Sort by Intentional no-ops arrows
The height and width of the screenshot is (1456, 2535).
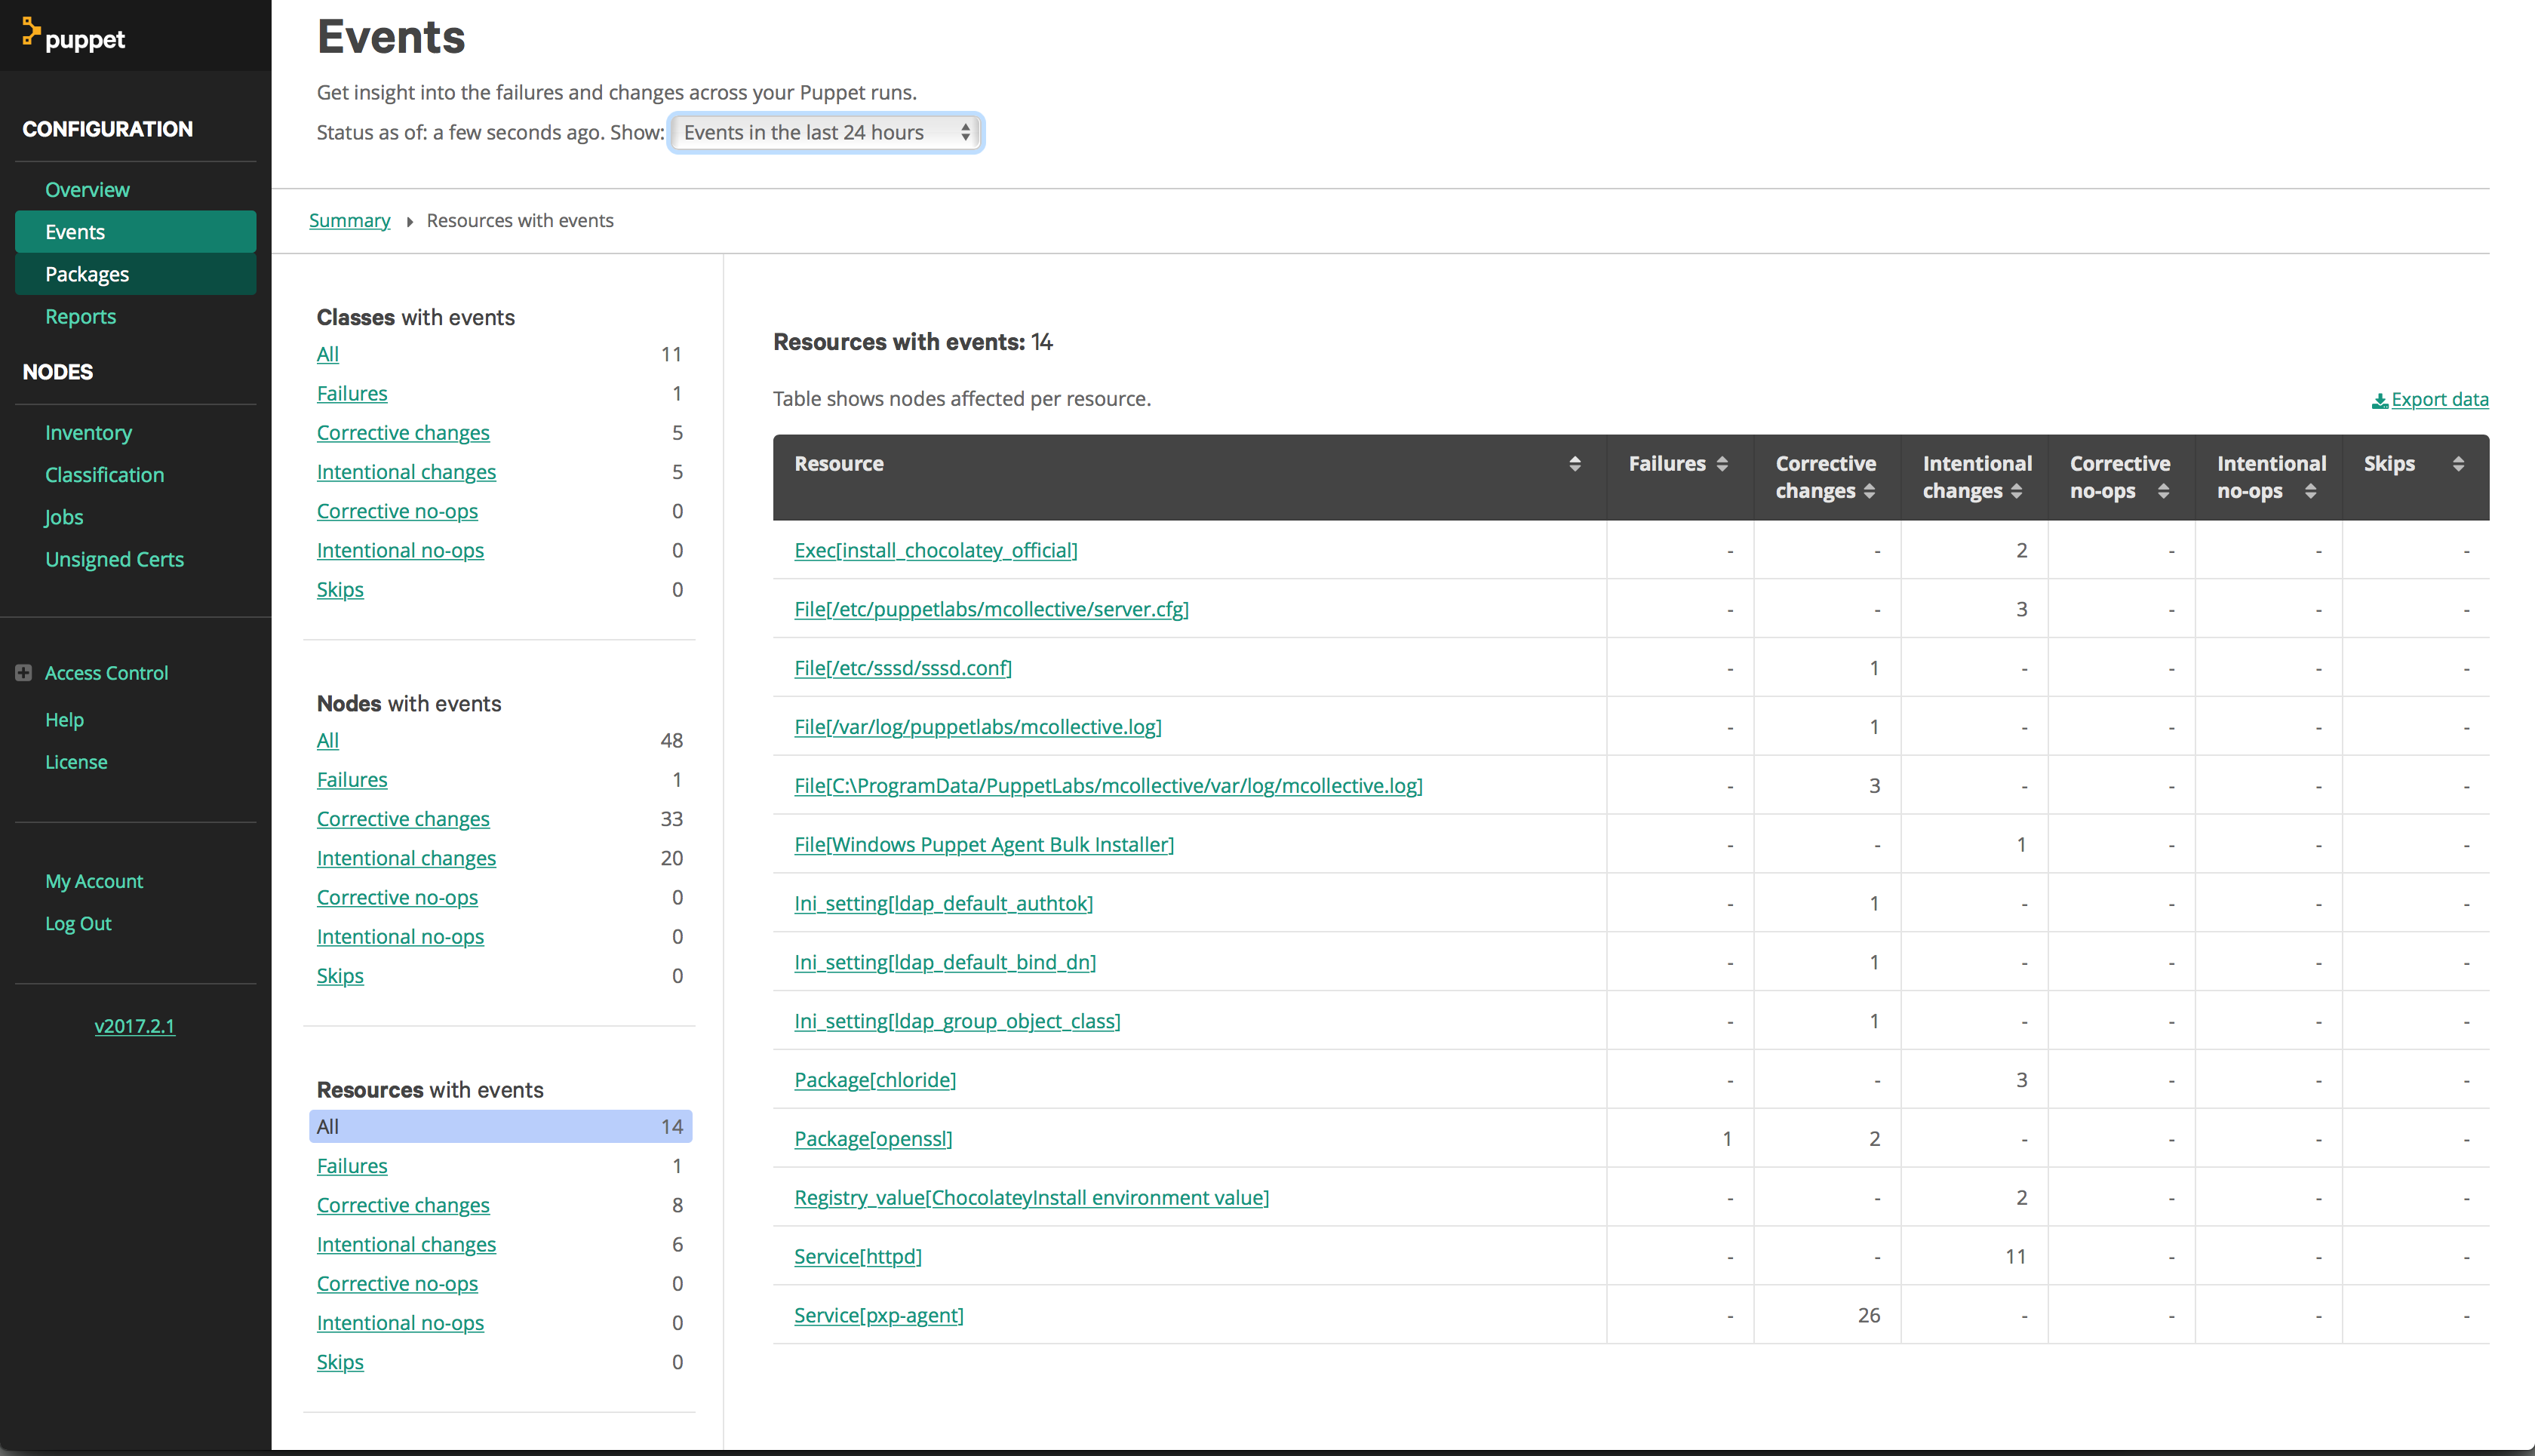[x=2310, y=491]
